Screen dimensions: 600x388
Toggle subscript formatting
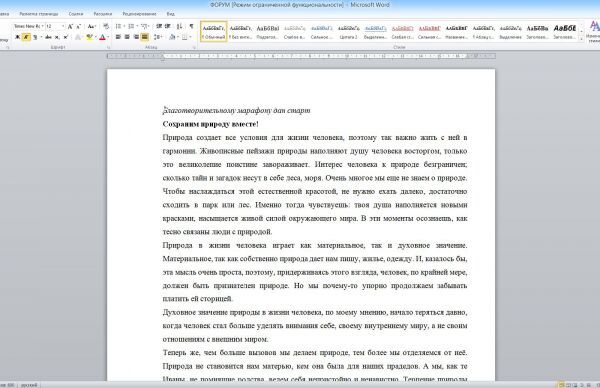pos(57,37)
